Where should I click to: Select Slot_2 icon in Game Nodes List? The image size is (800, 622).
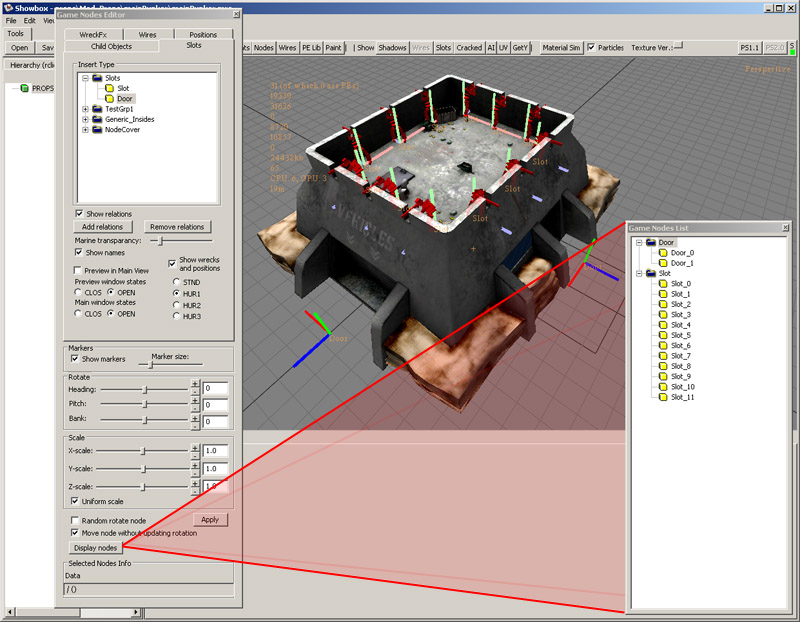(x=663, y=304)
